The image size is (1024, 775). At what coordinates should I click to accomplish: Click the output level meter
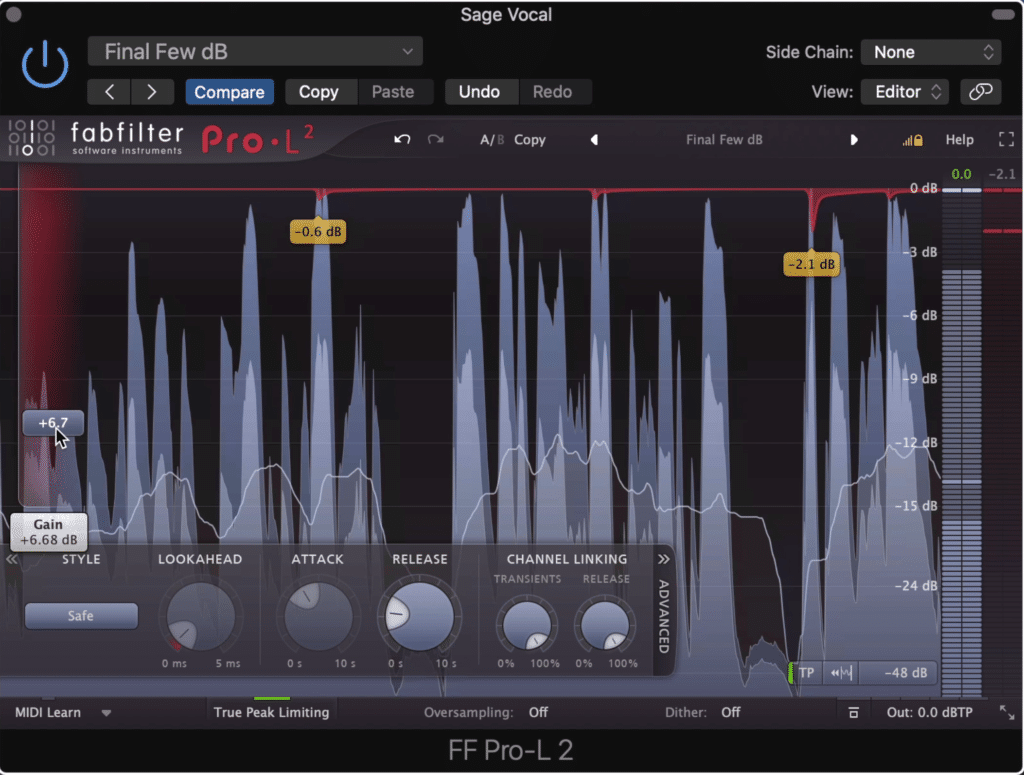[x=961, y=443]
